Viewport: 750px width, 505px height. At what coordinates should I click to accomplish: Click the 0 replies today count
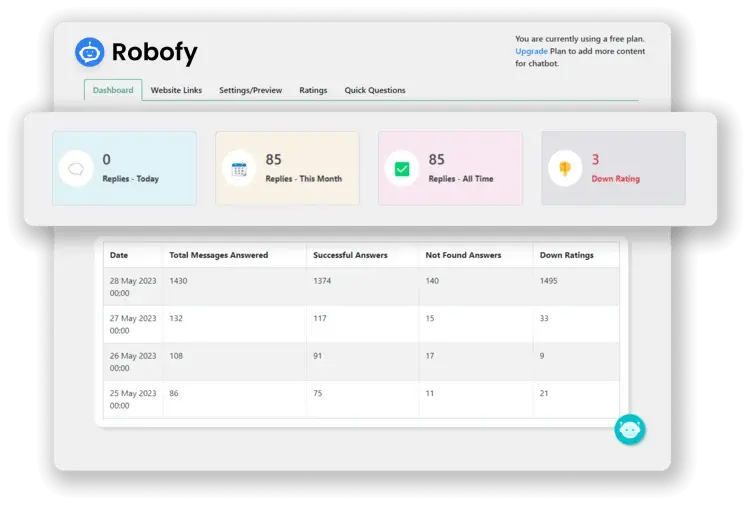pos(107,159)
